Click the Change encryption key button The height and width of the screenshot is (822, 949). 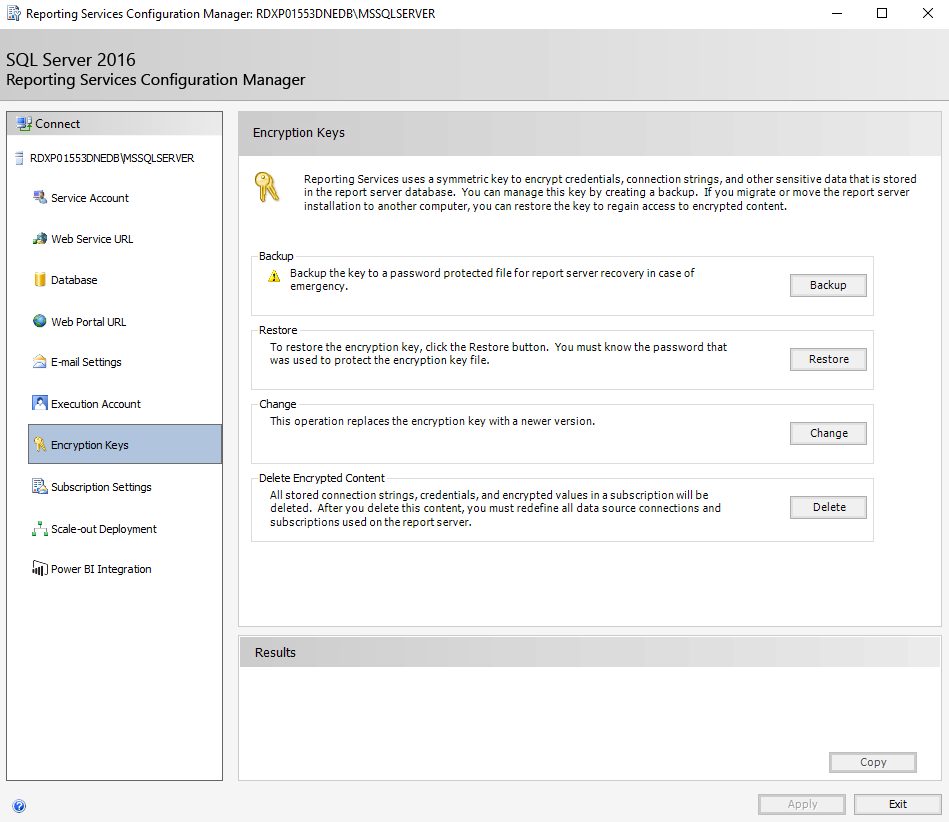point(828,433)
